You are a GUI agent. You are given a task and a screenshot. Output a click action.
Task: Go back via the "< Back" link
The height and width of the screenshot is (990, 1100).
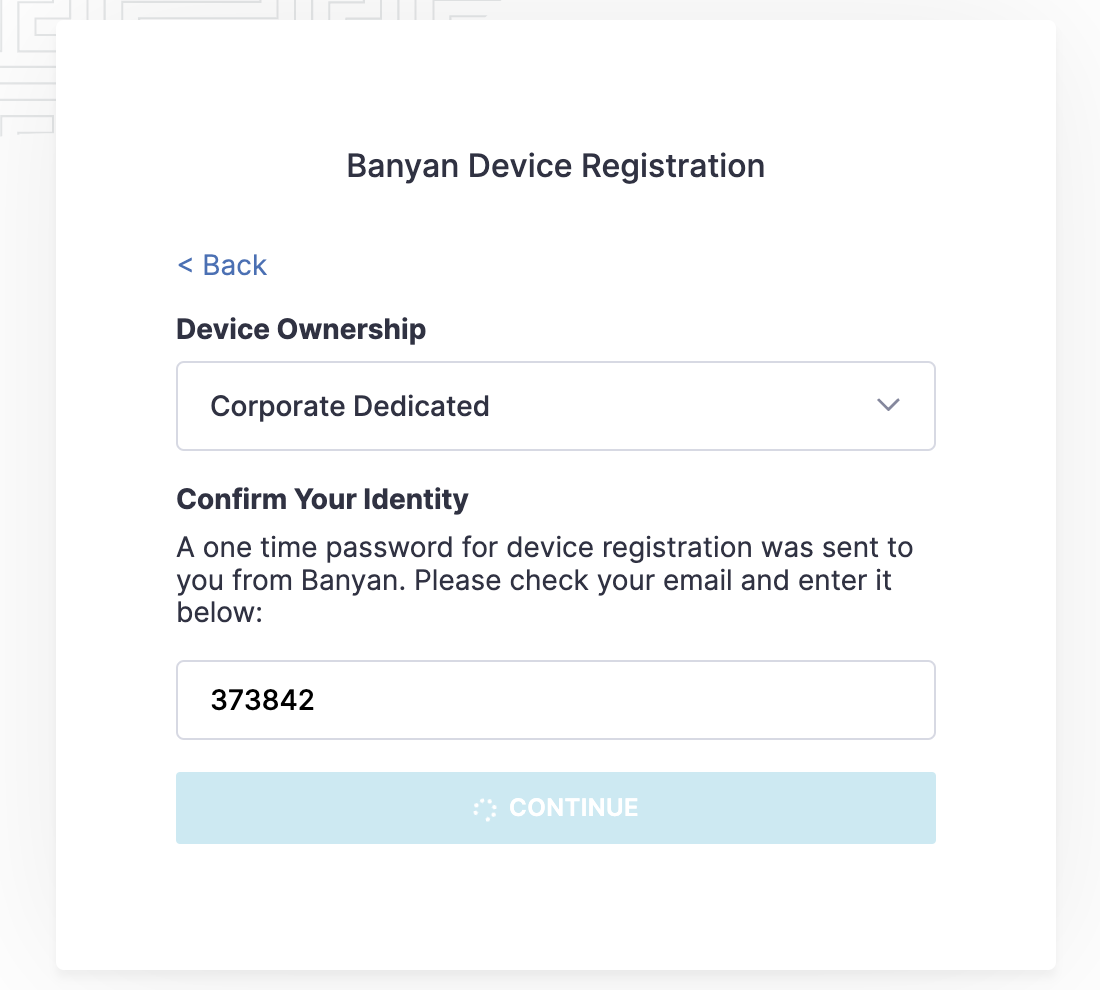tap(222, 265)
